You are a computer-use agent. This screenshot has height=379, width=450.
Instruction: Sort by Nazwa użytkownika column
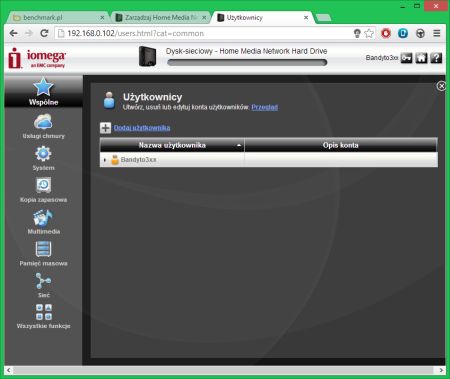(172, 145)
